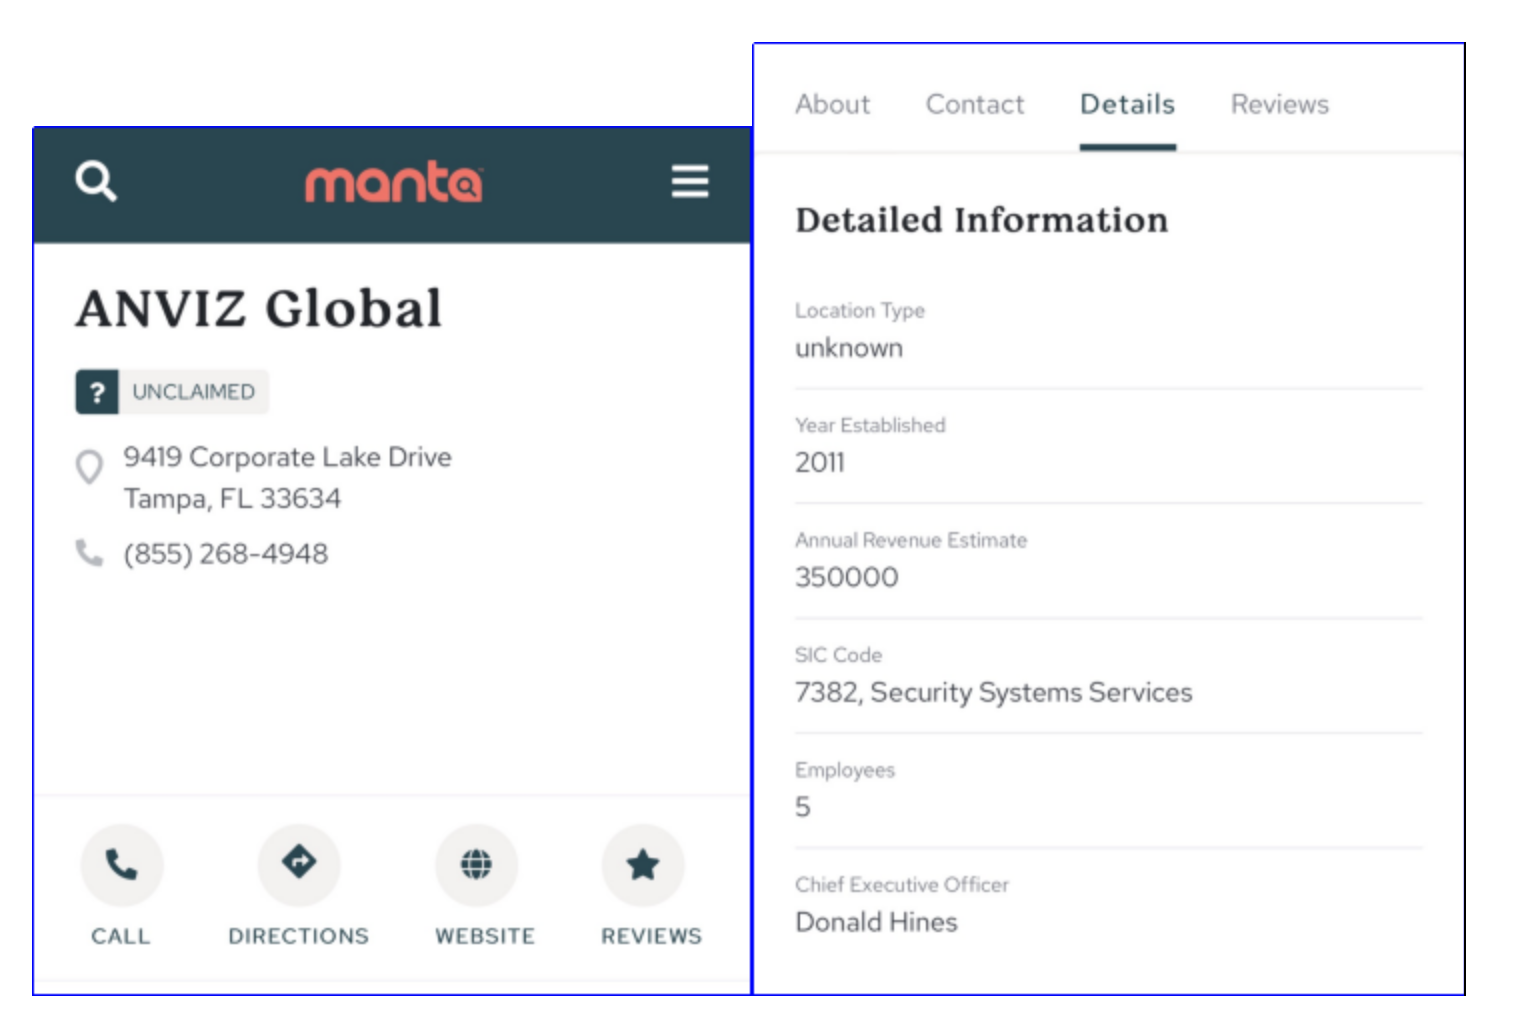Click the Manta logo
The image size is (1524, 1028).
(x=393, y=183)
